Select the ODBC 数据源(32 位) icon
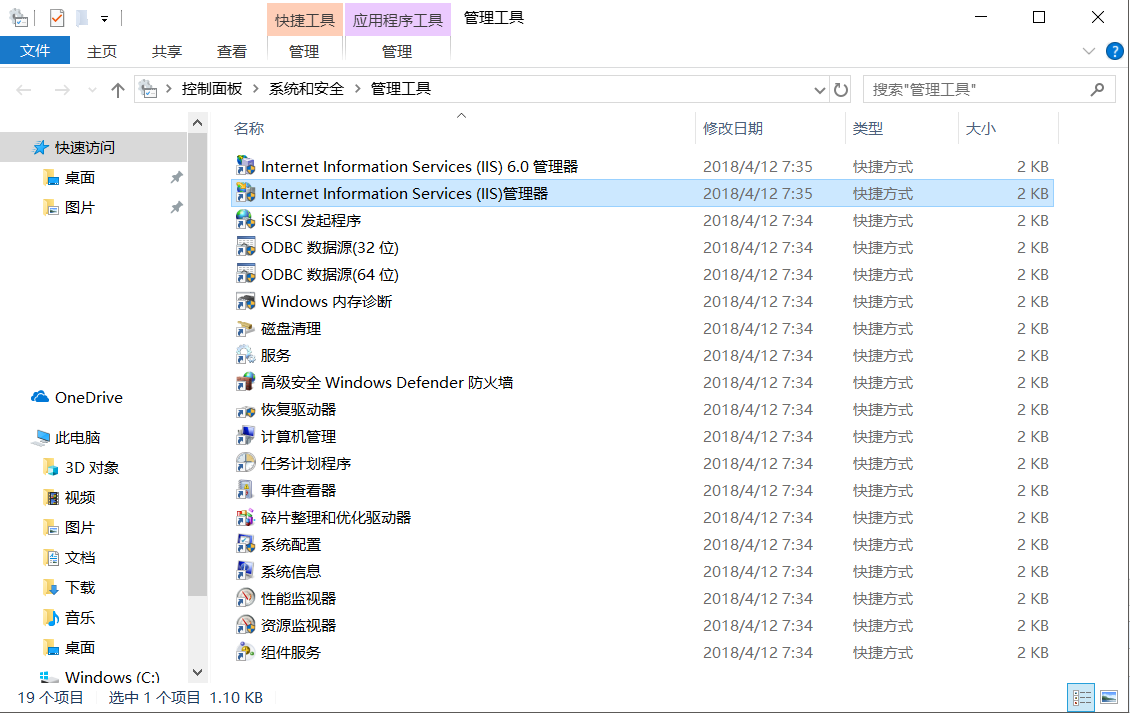The image size is (1130, 713). tap(246, 247)
